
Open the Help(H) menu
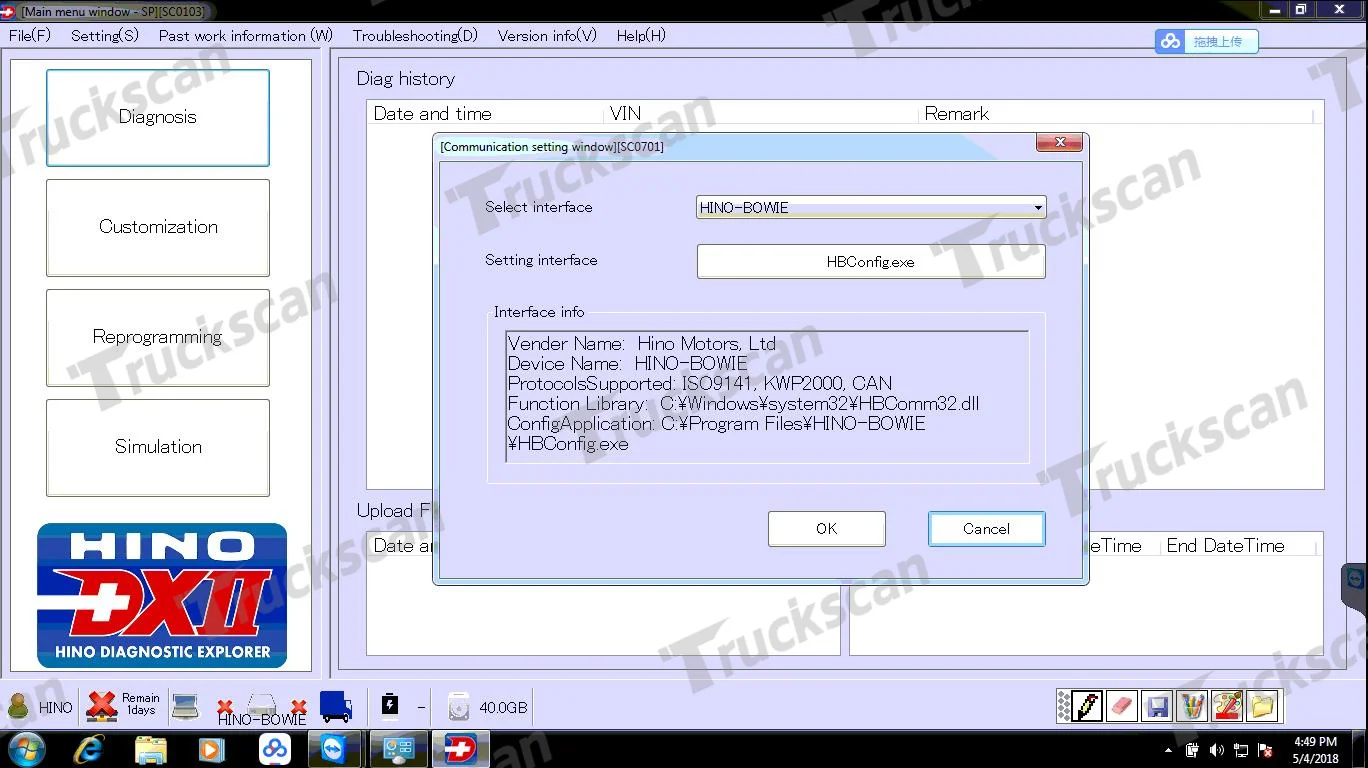tap(641, 35)
